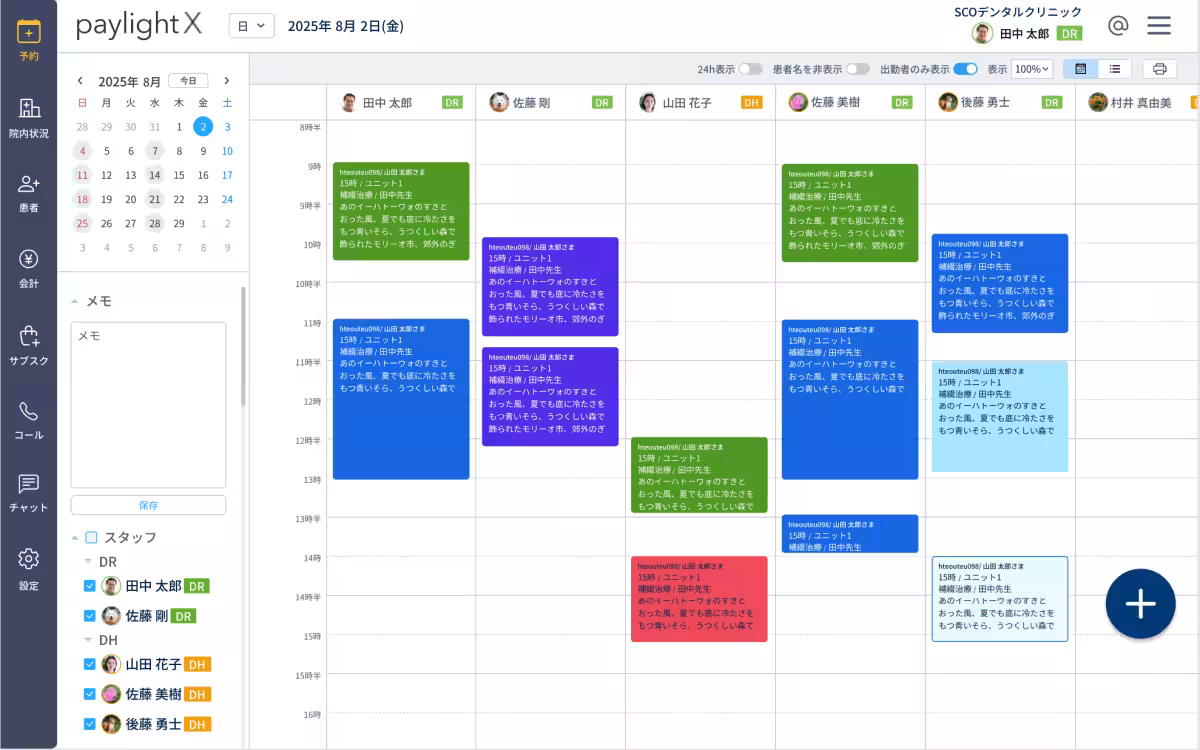Click the red appointment block

pyautogui.click(x=699, y=599)
